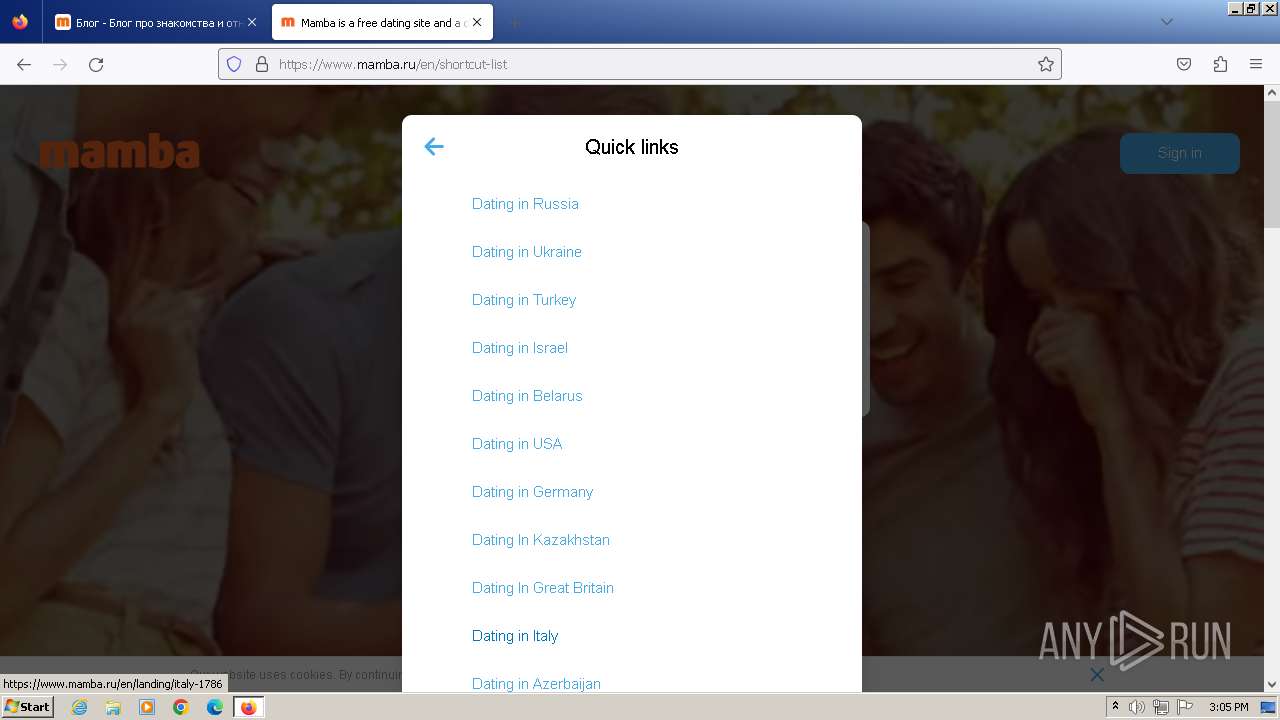Open Dating in Italy link
The width and height of the screenshot is (1280, 720).
[515, 636]
